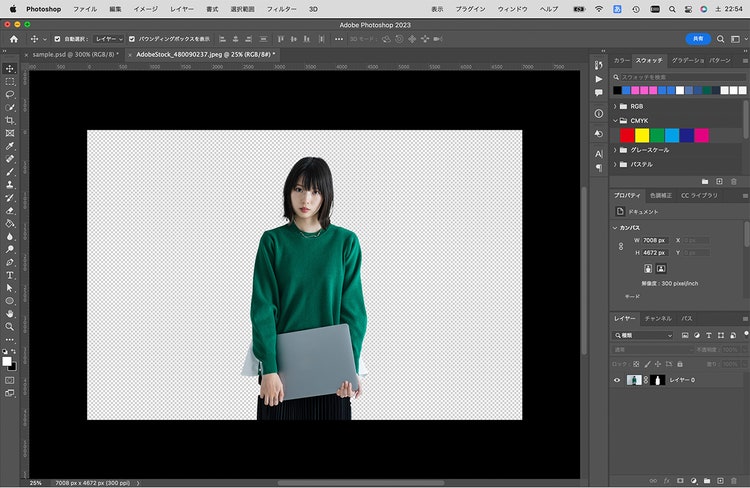The width and height of the screenshot is (750, 488).
Task: Select the layer 0 mask thumbnail
Action: tap(658, 380)
